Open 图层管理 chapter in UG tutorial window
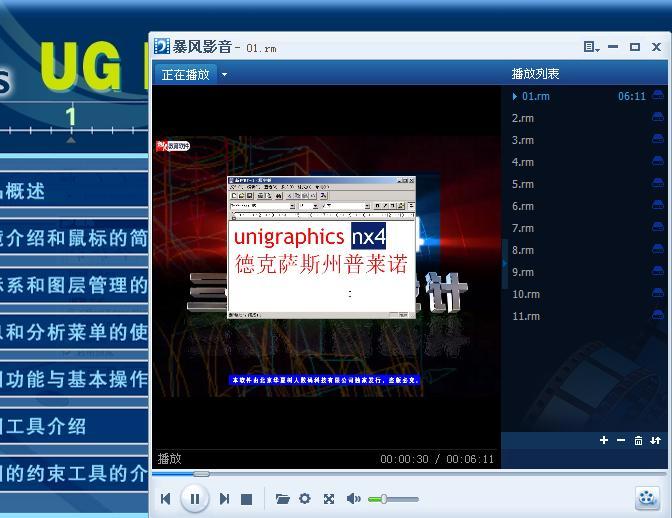Image resolution: width=672 pixels, height=518 pixels. click(x=74, y=285)
